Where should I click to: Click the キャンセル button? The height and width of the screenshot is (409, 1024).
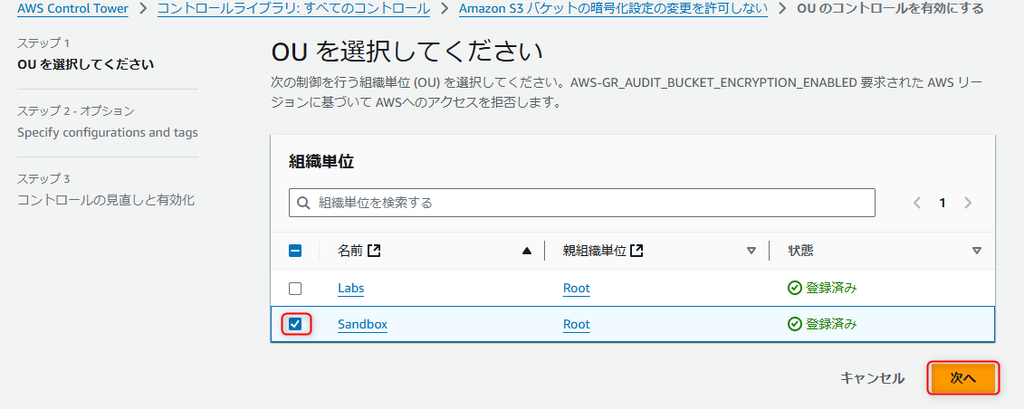click(872, 378)
